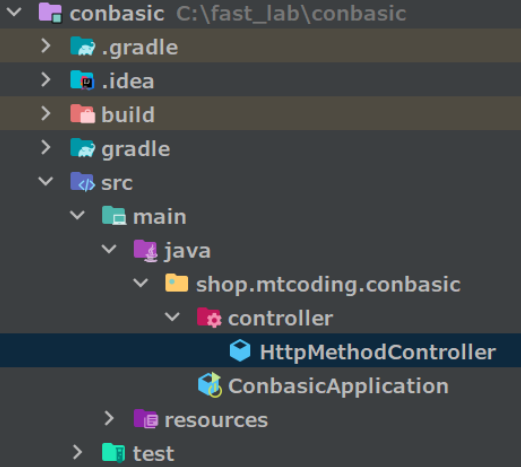Click the ConbasicApplication Spring Boot icon

coord(210,385)
